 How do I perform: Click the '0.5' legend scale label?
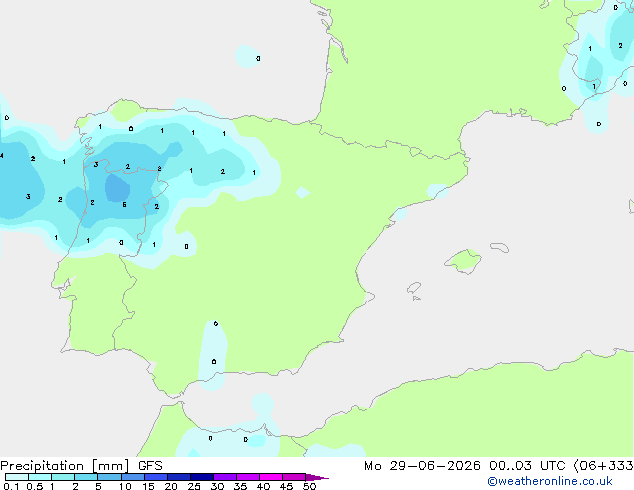click(35, 486)
